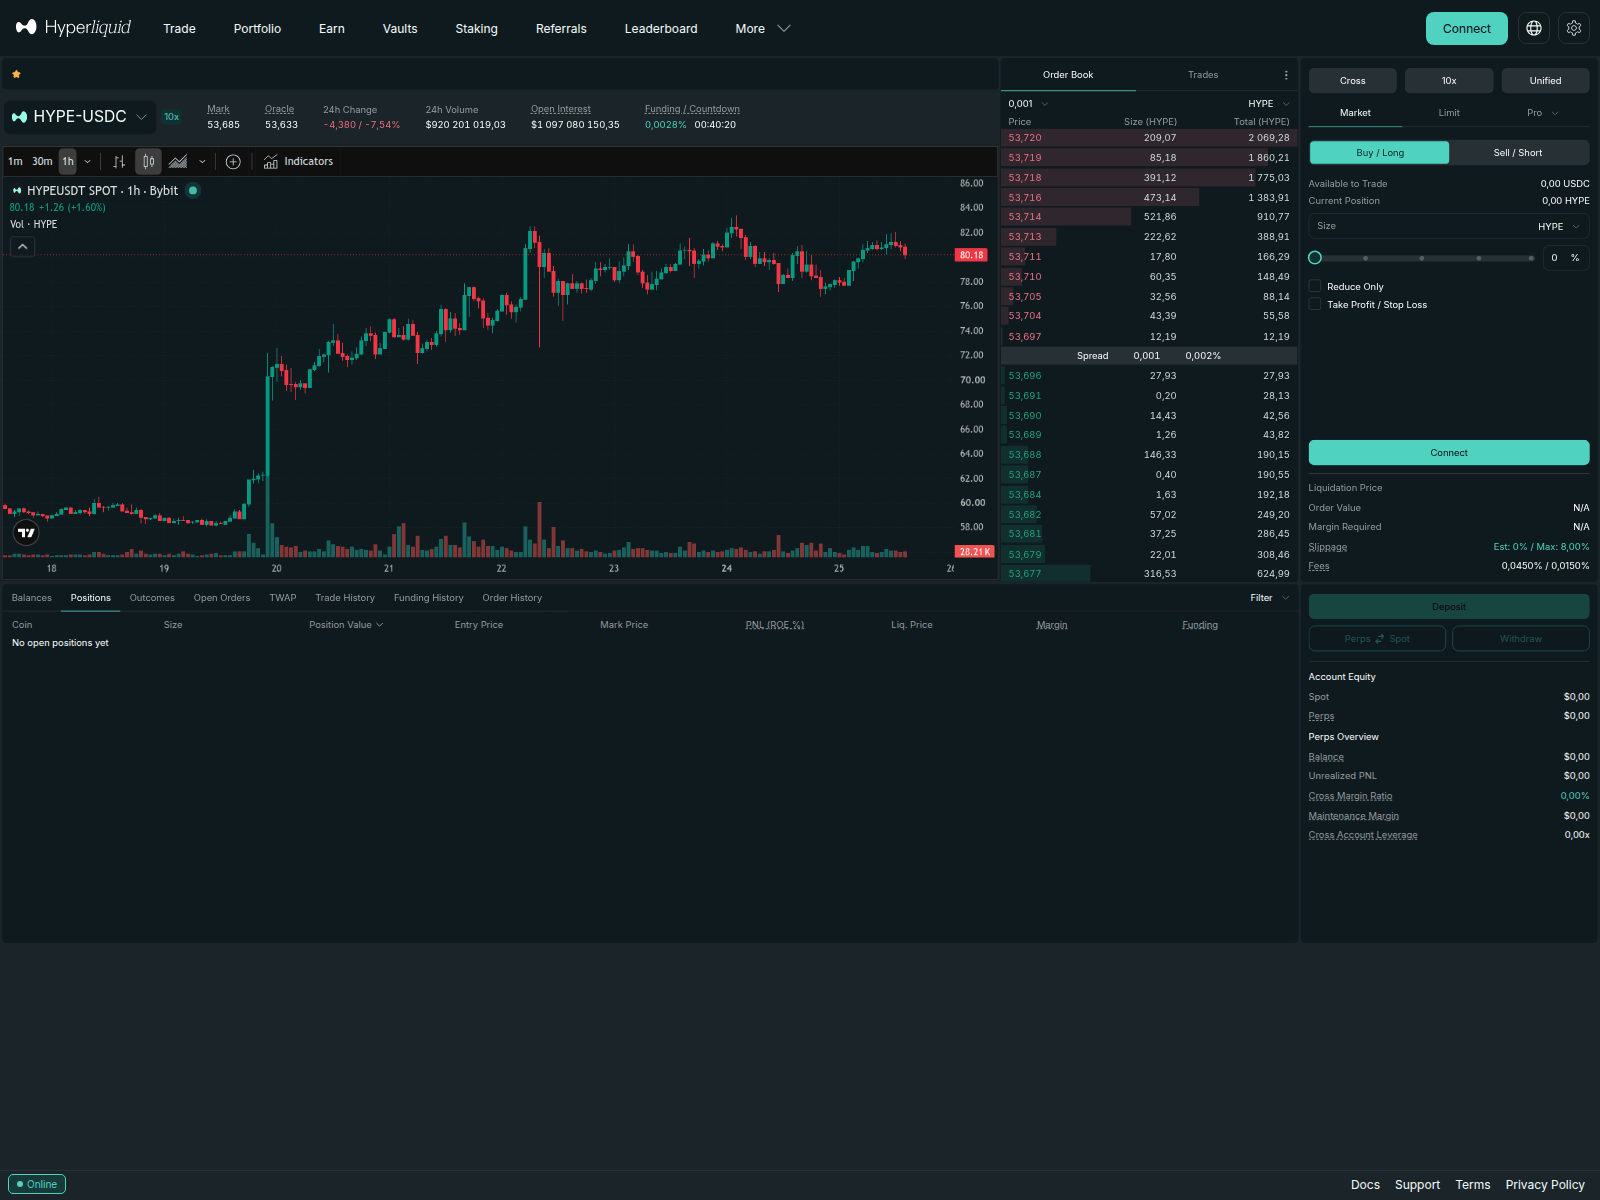Select the Buy / Long side
Screen dimensions: 1600x1200
(1379, 152)
